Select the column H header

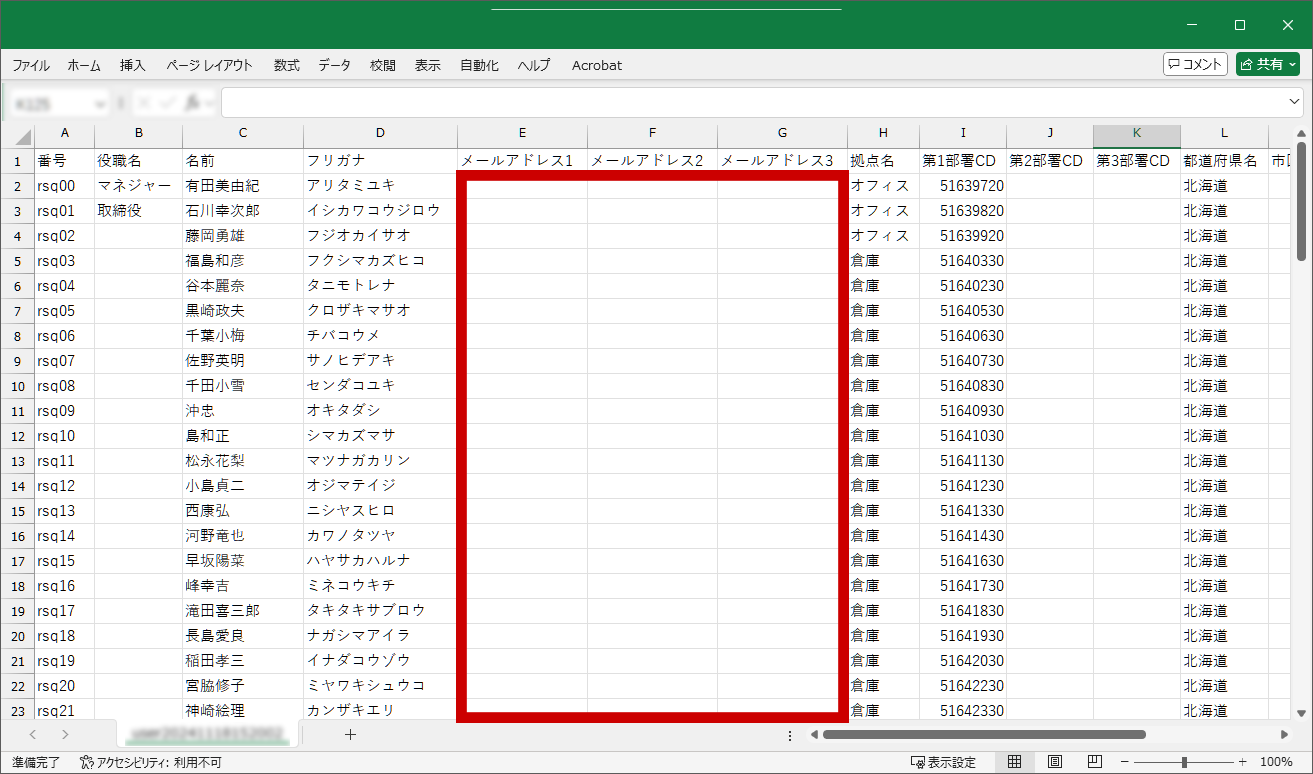pyautogui.click(x=883, y=133)
